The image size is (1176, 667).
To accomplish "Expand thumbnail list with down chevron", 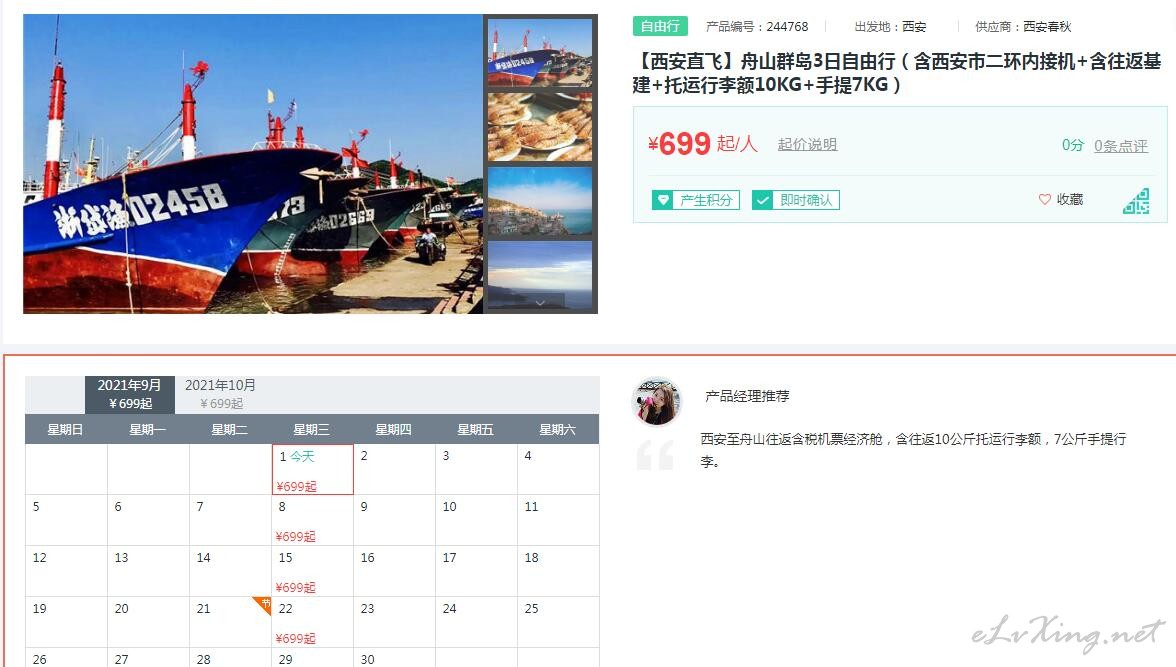I will point(540,302).
